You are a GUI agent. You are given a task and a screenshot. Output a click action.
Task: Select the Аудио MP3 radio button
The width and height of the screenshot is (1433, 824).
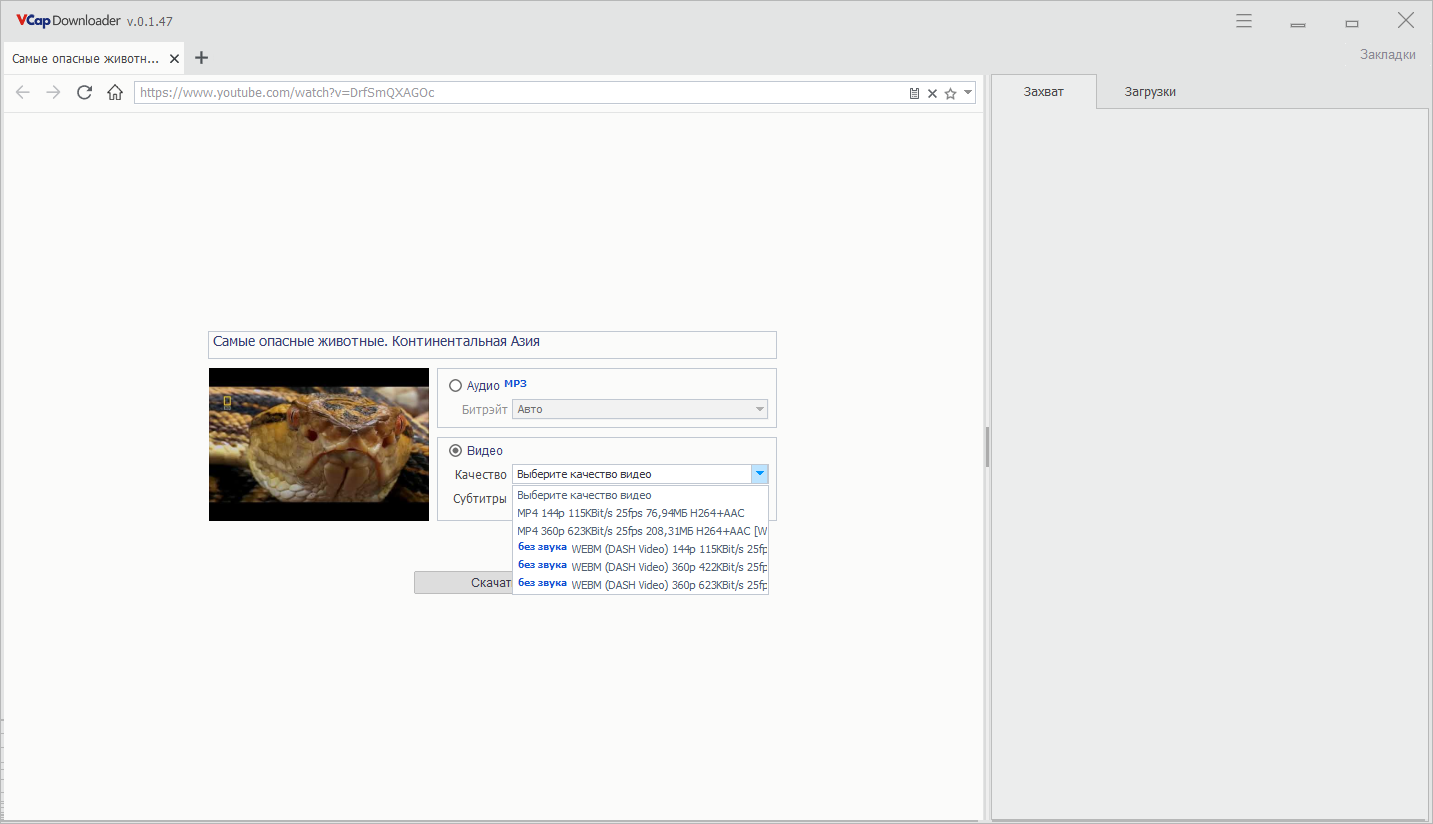[x=456, y=385]
